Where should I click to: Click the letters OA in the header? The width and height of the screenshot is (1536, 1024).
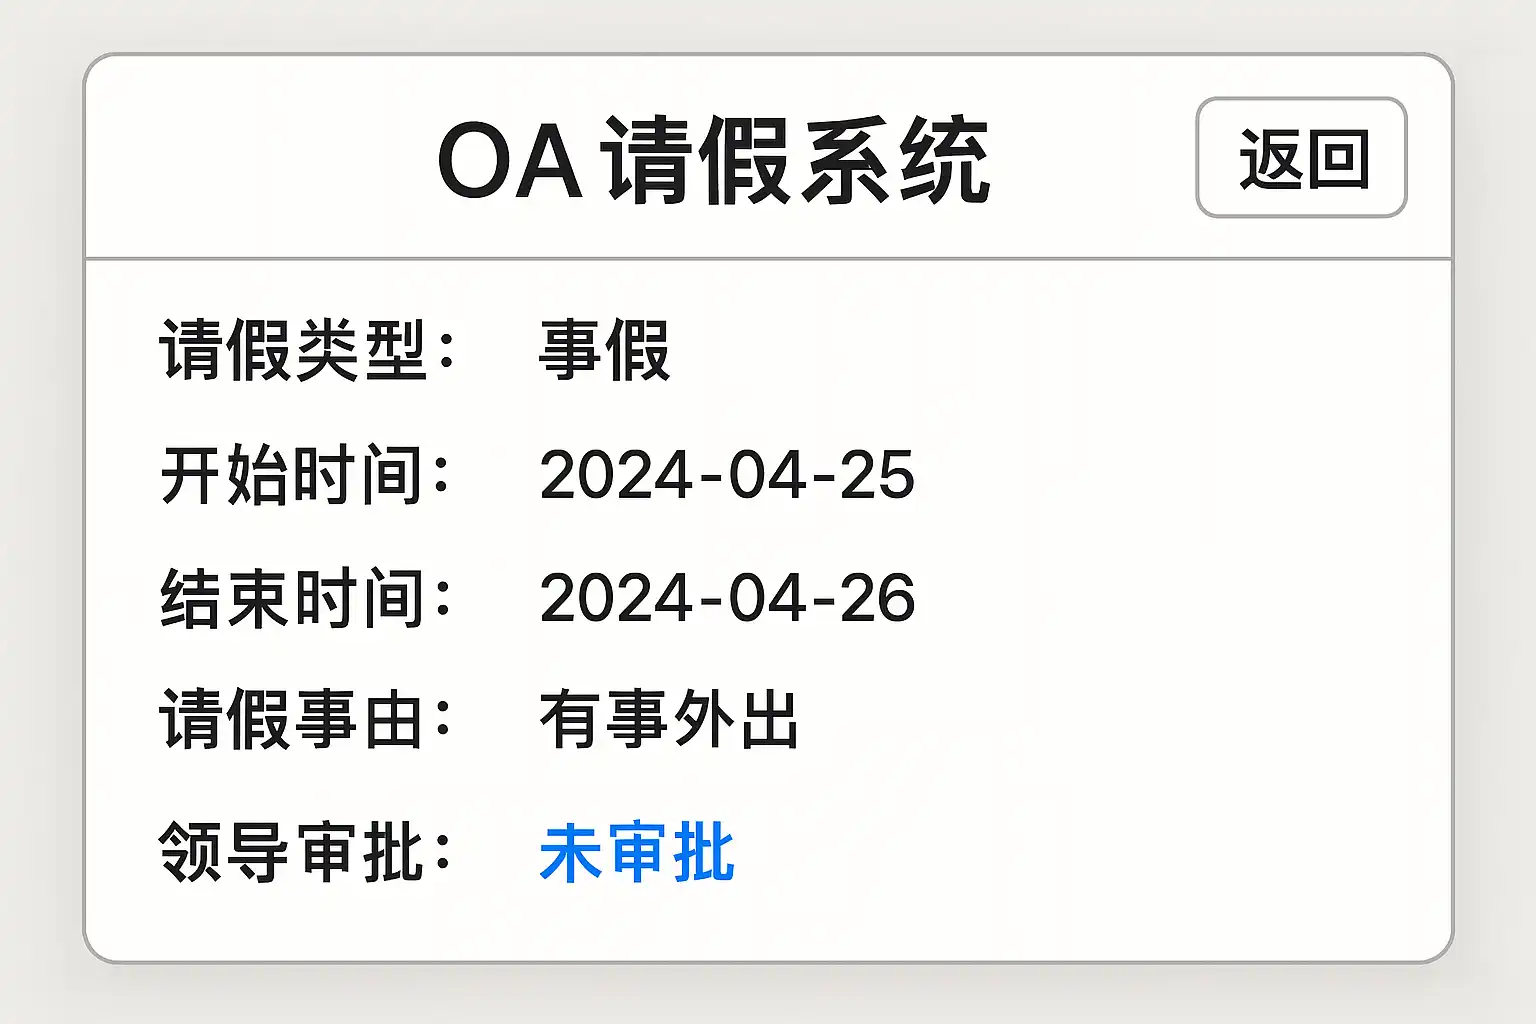510,162
